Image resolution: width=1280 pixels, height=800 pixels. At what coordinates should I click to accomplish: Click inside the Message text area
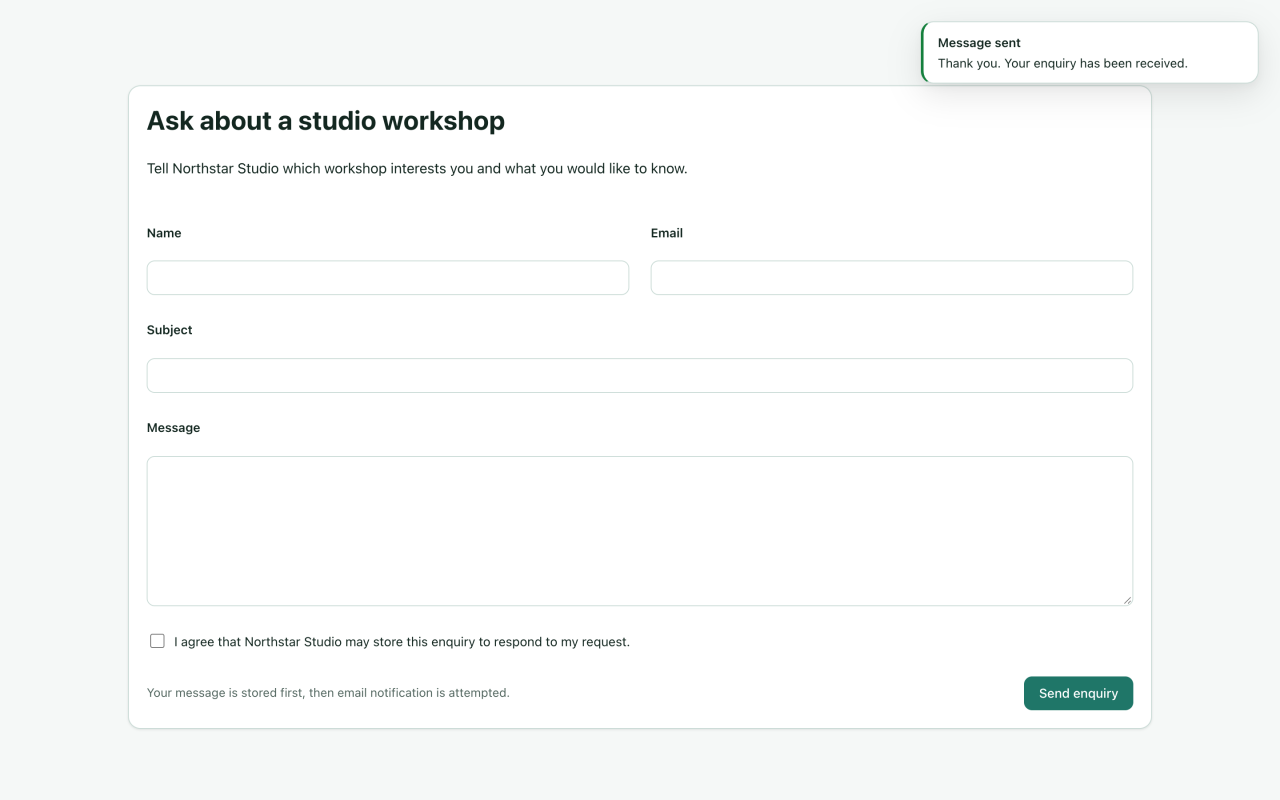pyautogui.click(x=640, y=531)
